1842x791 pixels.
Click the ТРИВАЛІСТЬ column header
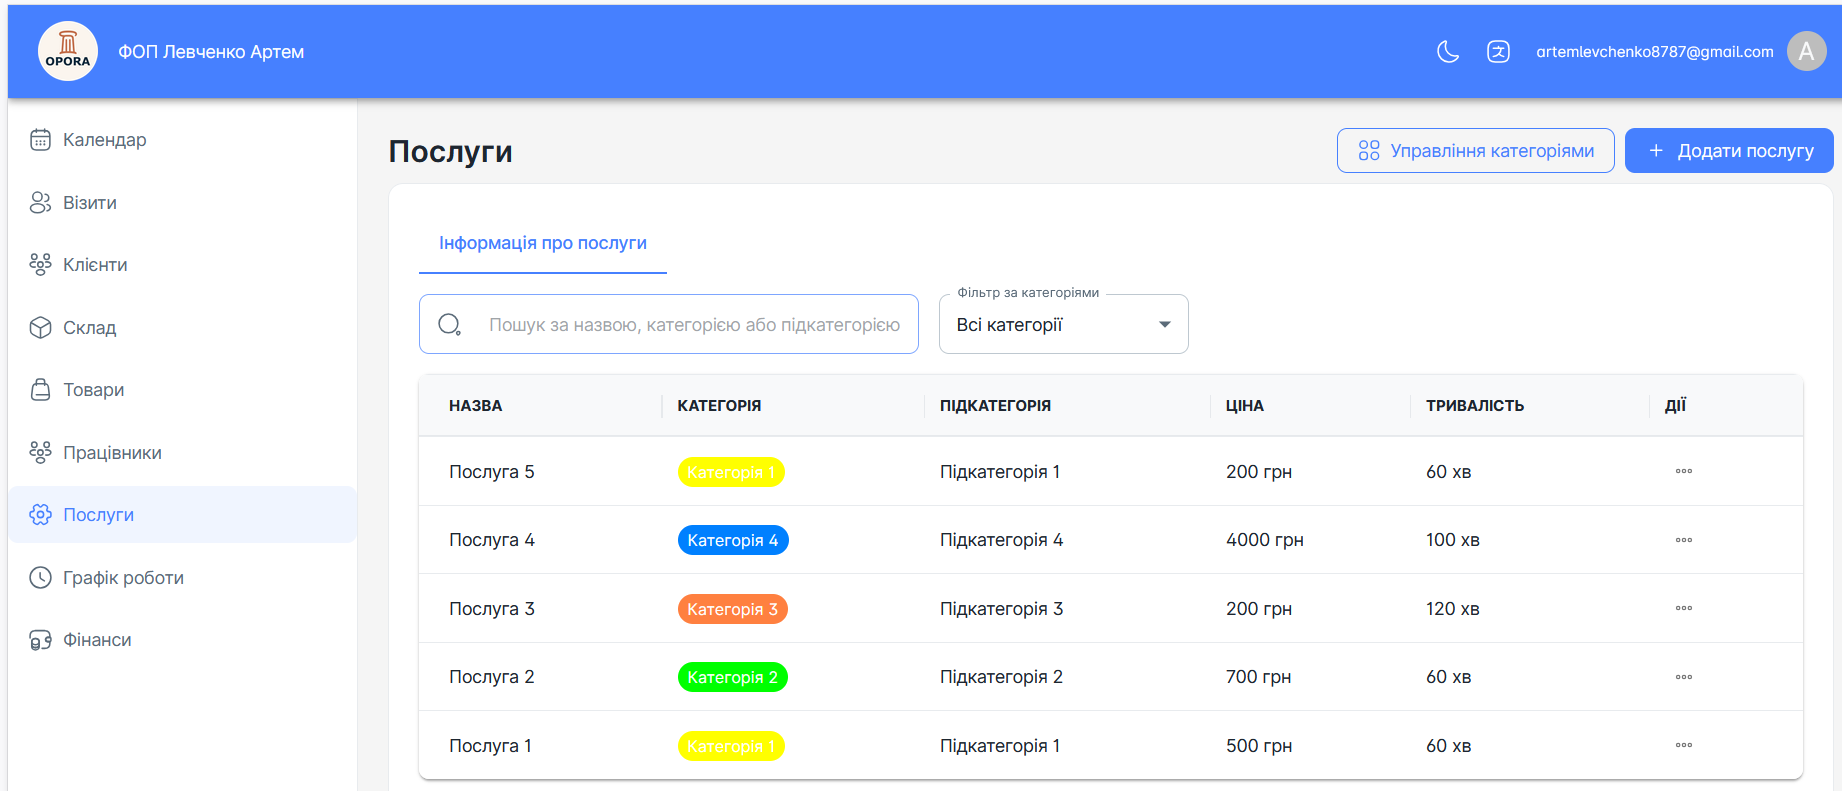pyautogui.click(x=1475, y=406)
